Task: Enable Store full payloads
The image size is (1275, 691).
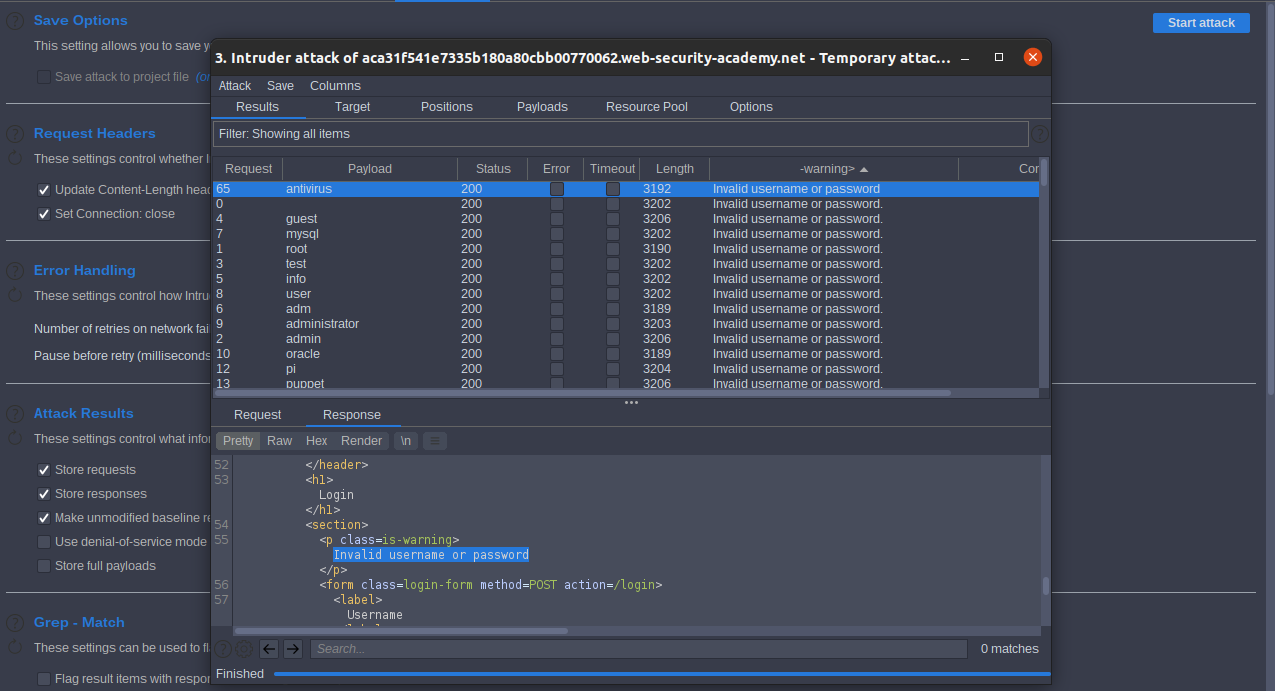Action: point(44,566)
